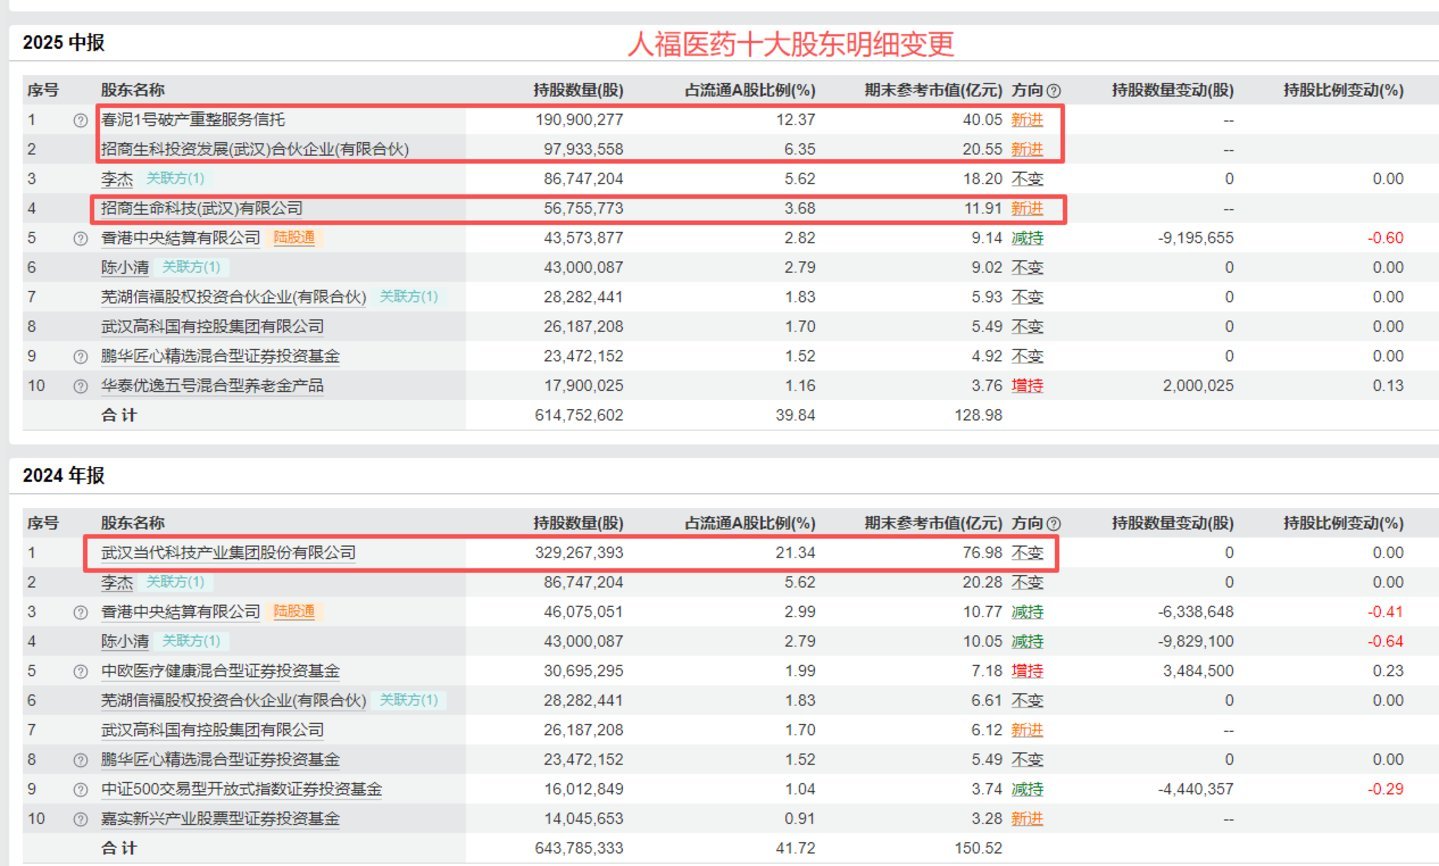The width and height of the screenshot is (1439, 866).
Task: Click 减持 link in 2025 中报 香港中央结算 row
Action: pos(1027,238)
